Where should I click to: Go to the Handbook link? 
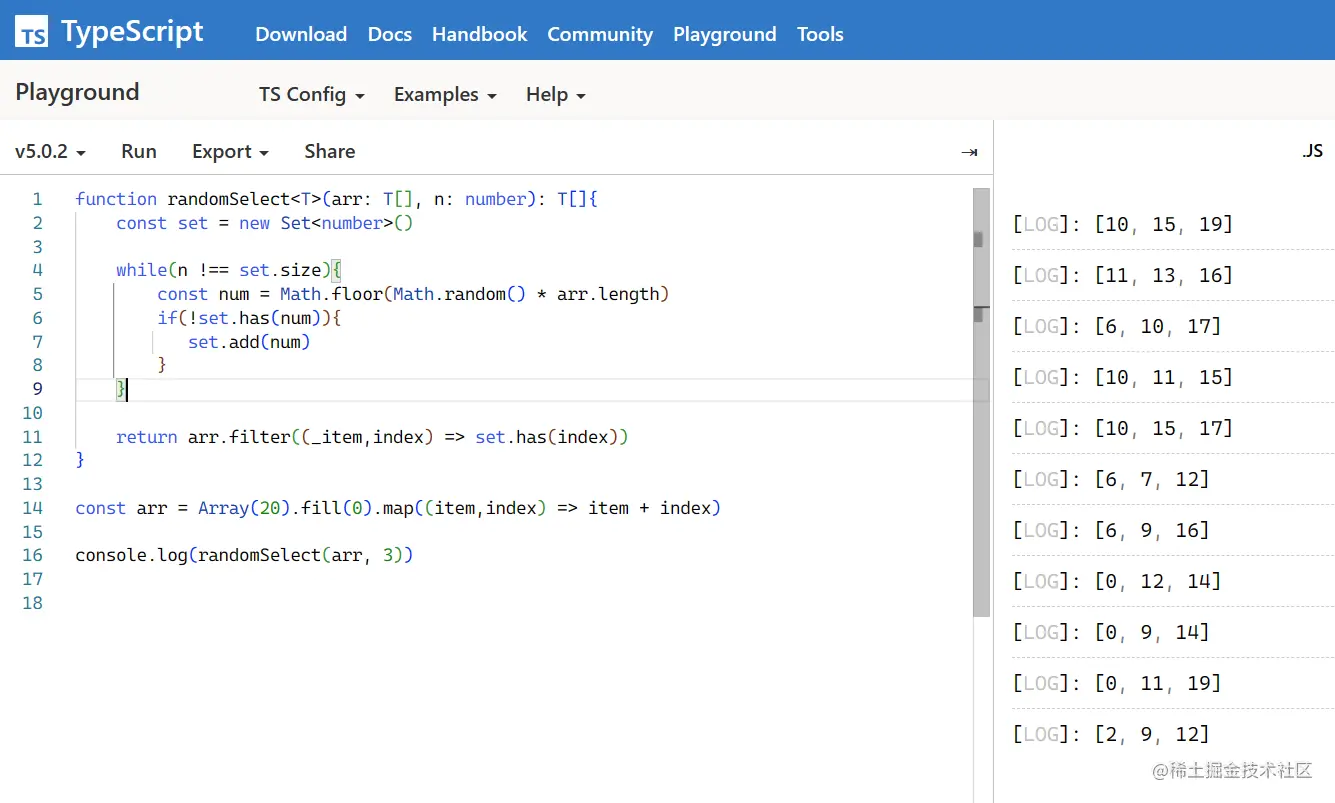click(x=480, y=34)
